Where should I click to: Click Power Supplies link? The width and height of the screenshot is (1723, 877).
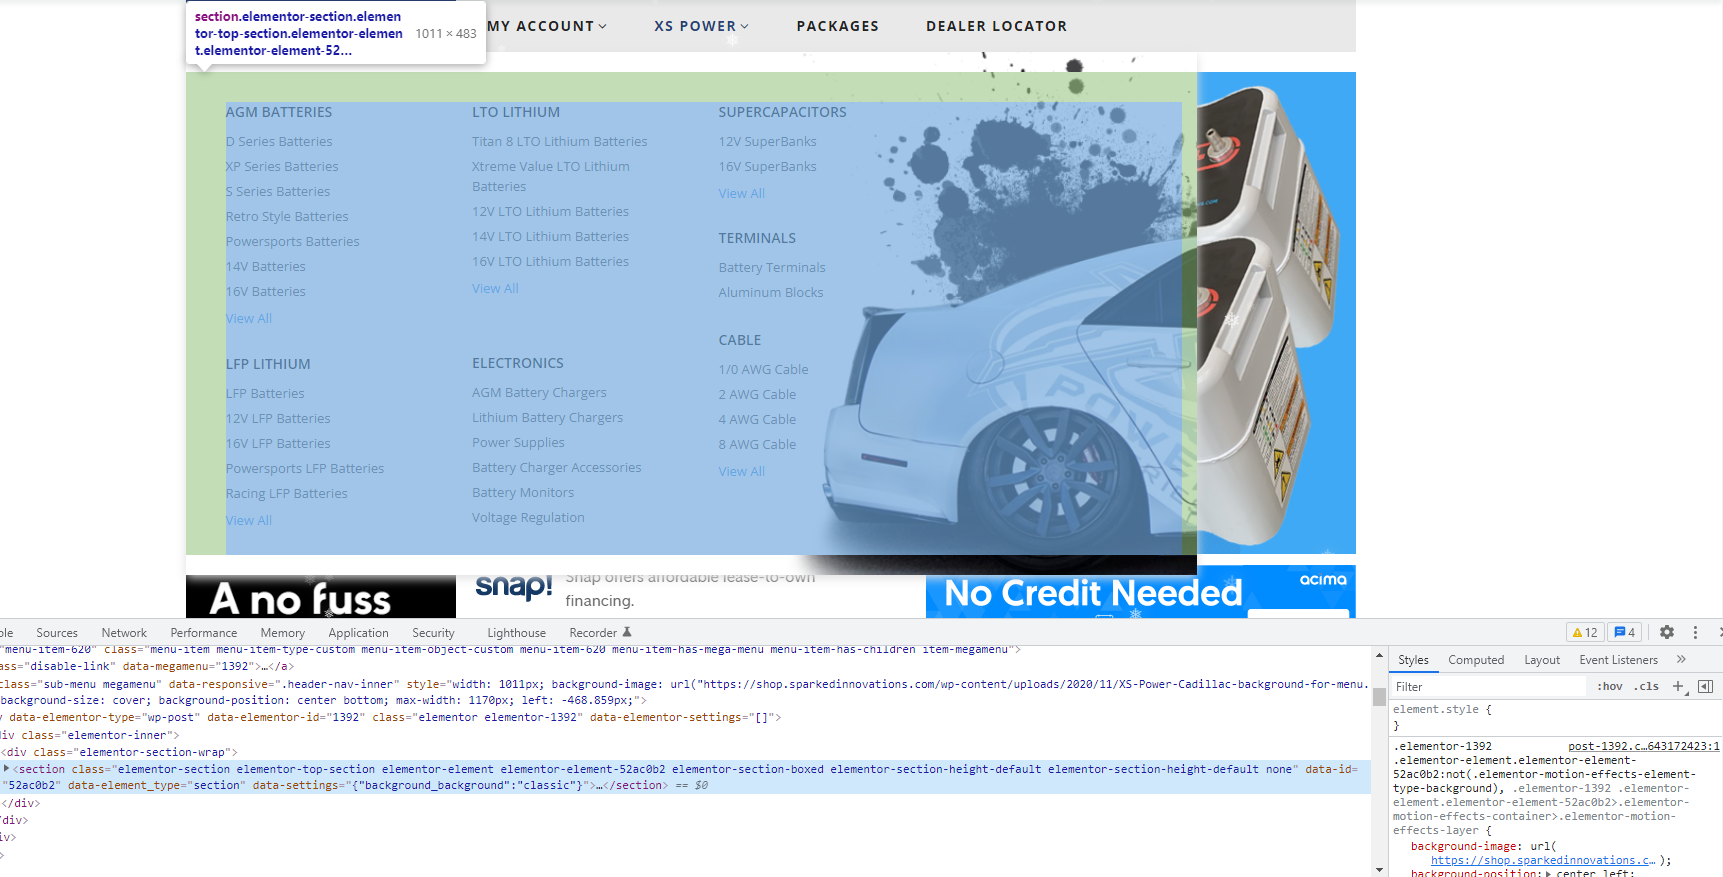tap(518, 443)
